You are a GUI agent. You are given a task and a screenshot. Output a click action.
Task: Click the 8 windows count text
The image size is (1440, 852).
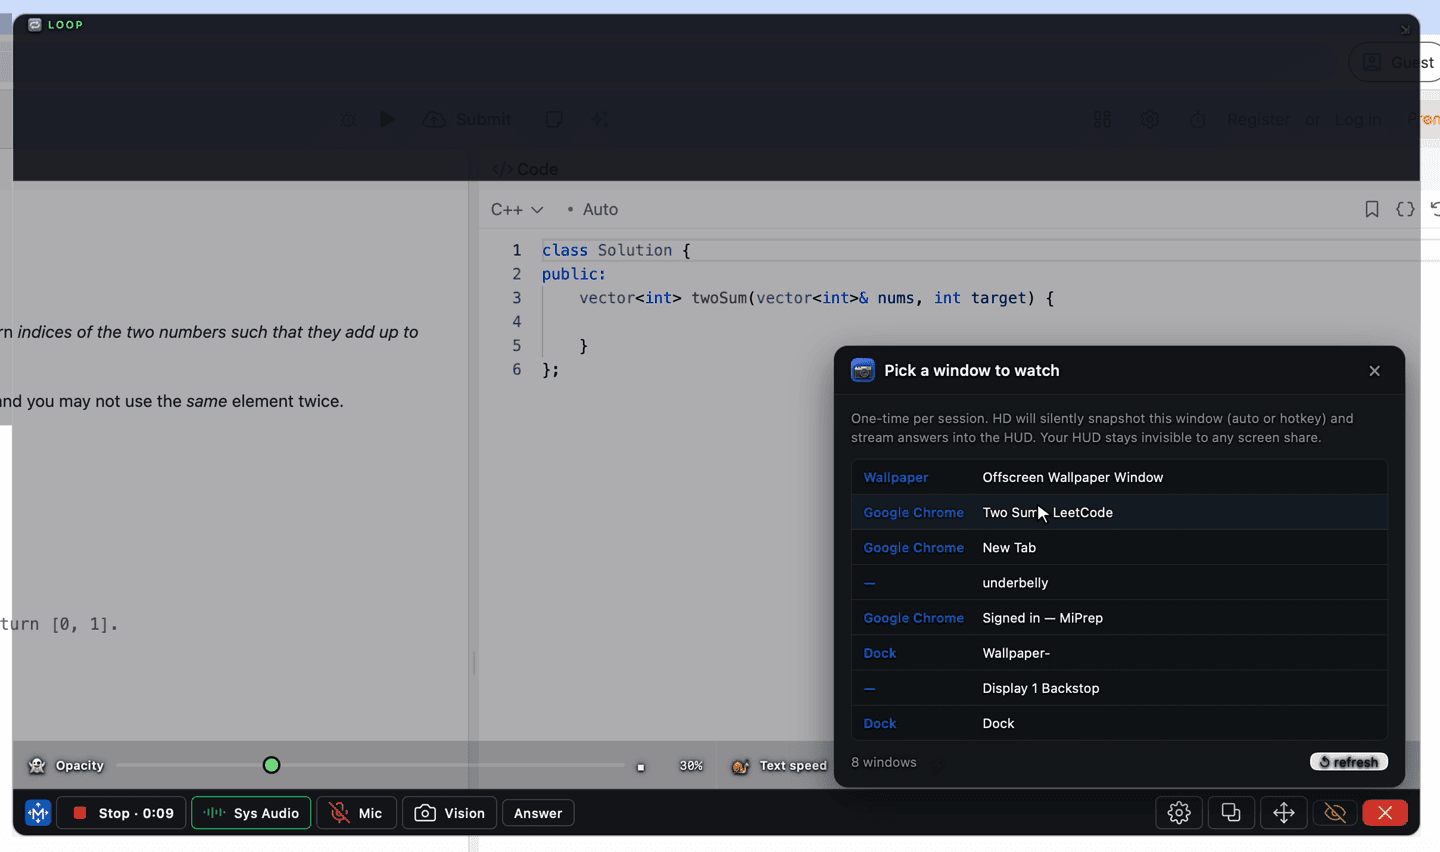[884, 762]
